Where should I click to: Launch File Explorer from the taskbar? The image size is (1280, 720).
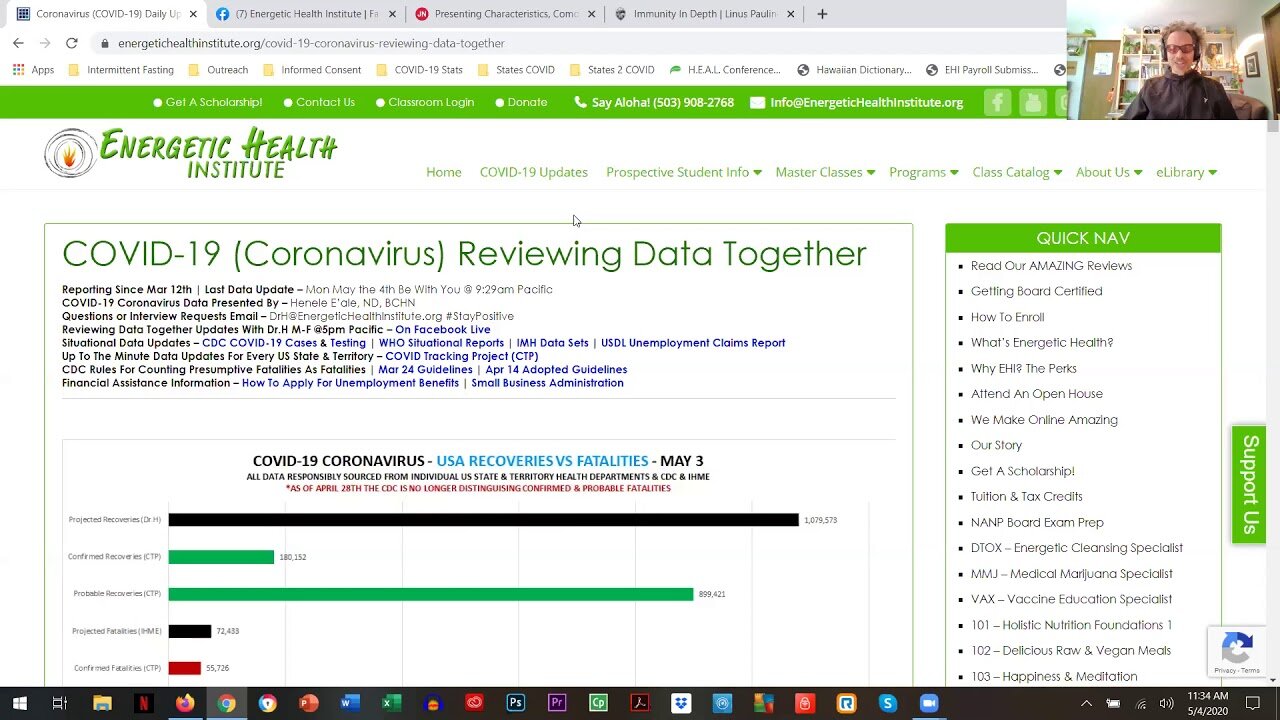coord(102,703)
